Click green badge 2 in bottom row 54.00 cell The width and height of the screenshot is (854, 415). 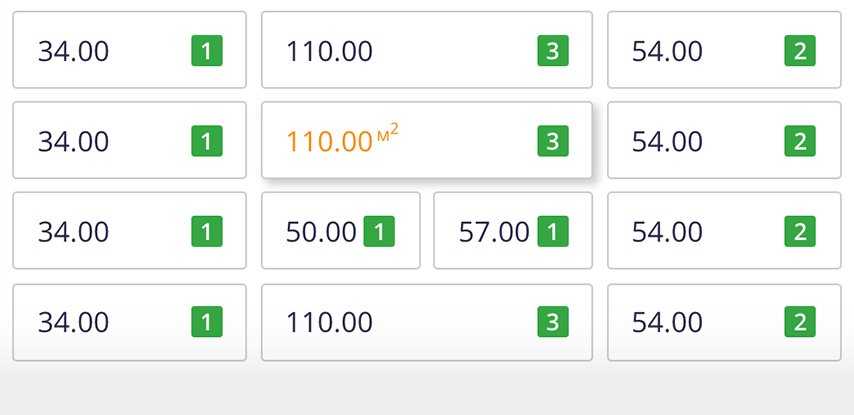coord(800,322)
